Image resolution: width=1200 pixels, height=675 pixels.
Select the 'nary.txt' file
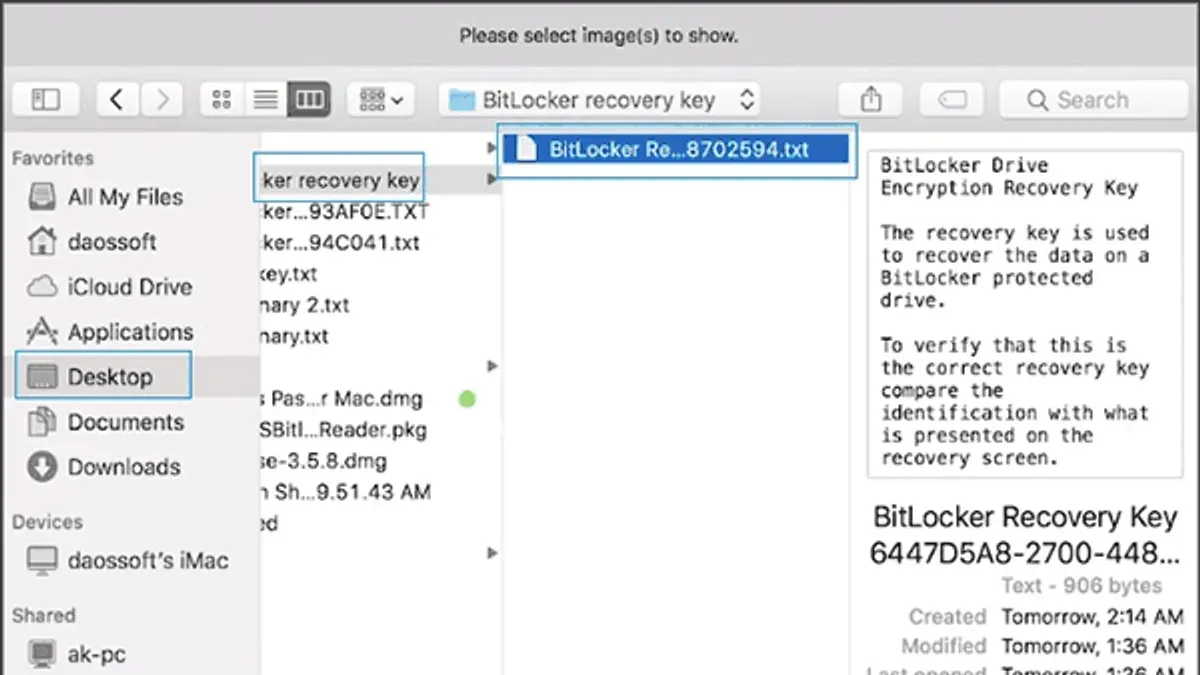296,336
